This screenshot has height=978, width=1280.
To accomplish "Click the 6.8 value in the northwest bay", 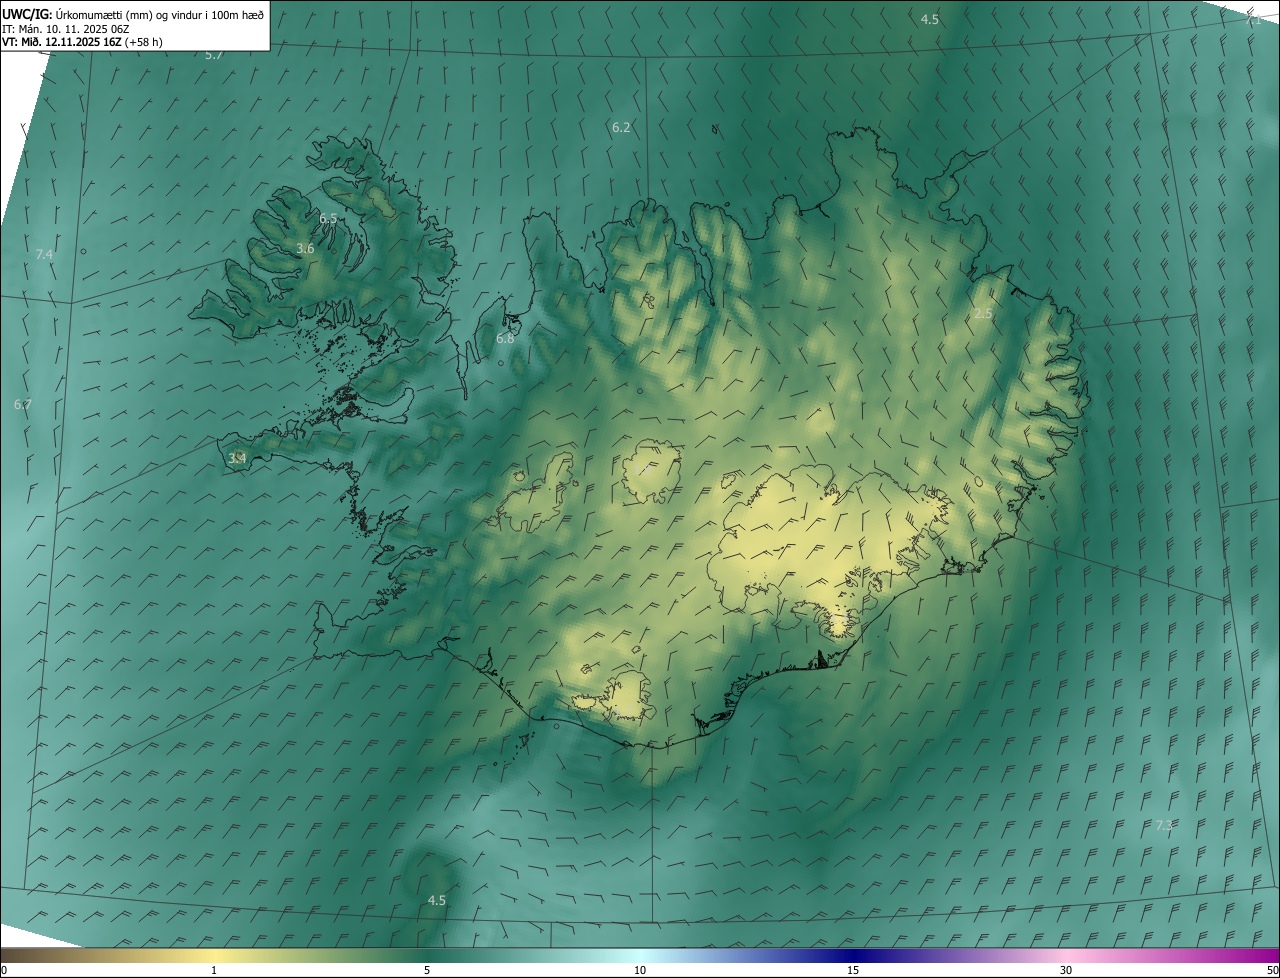I will (505, 339).
